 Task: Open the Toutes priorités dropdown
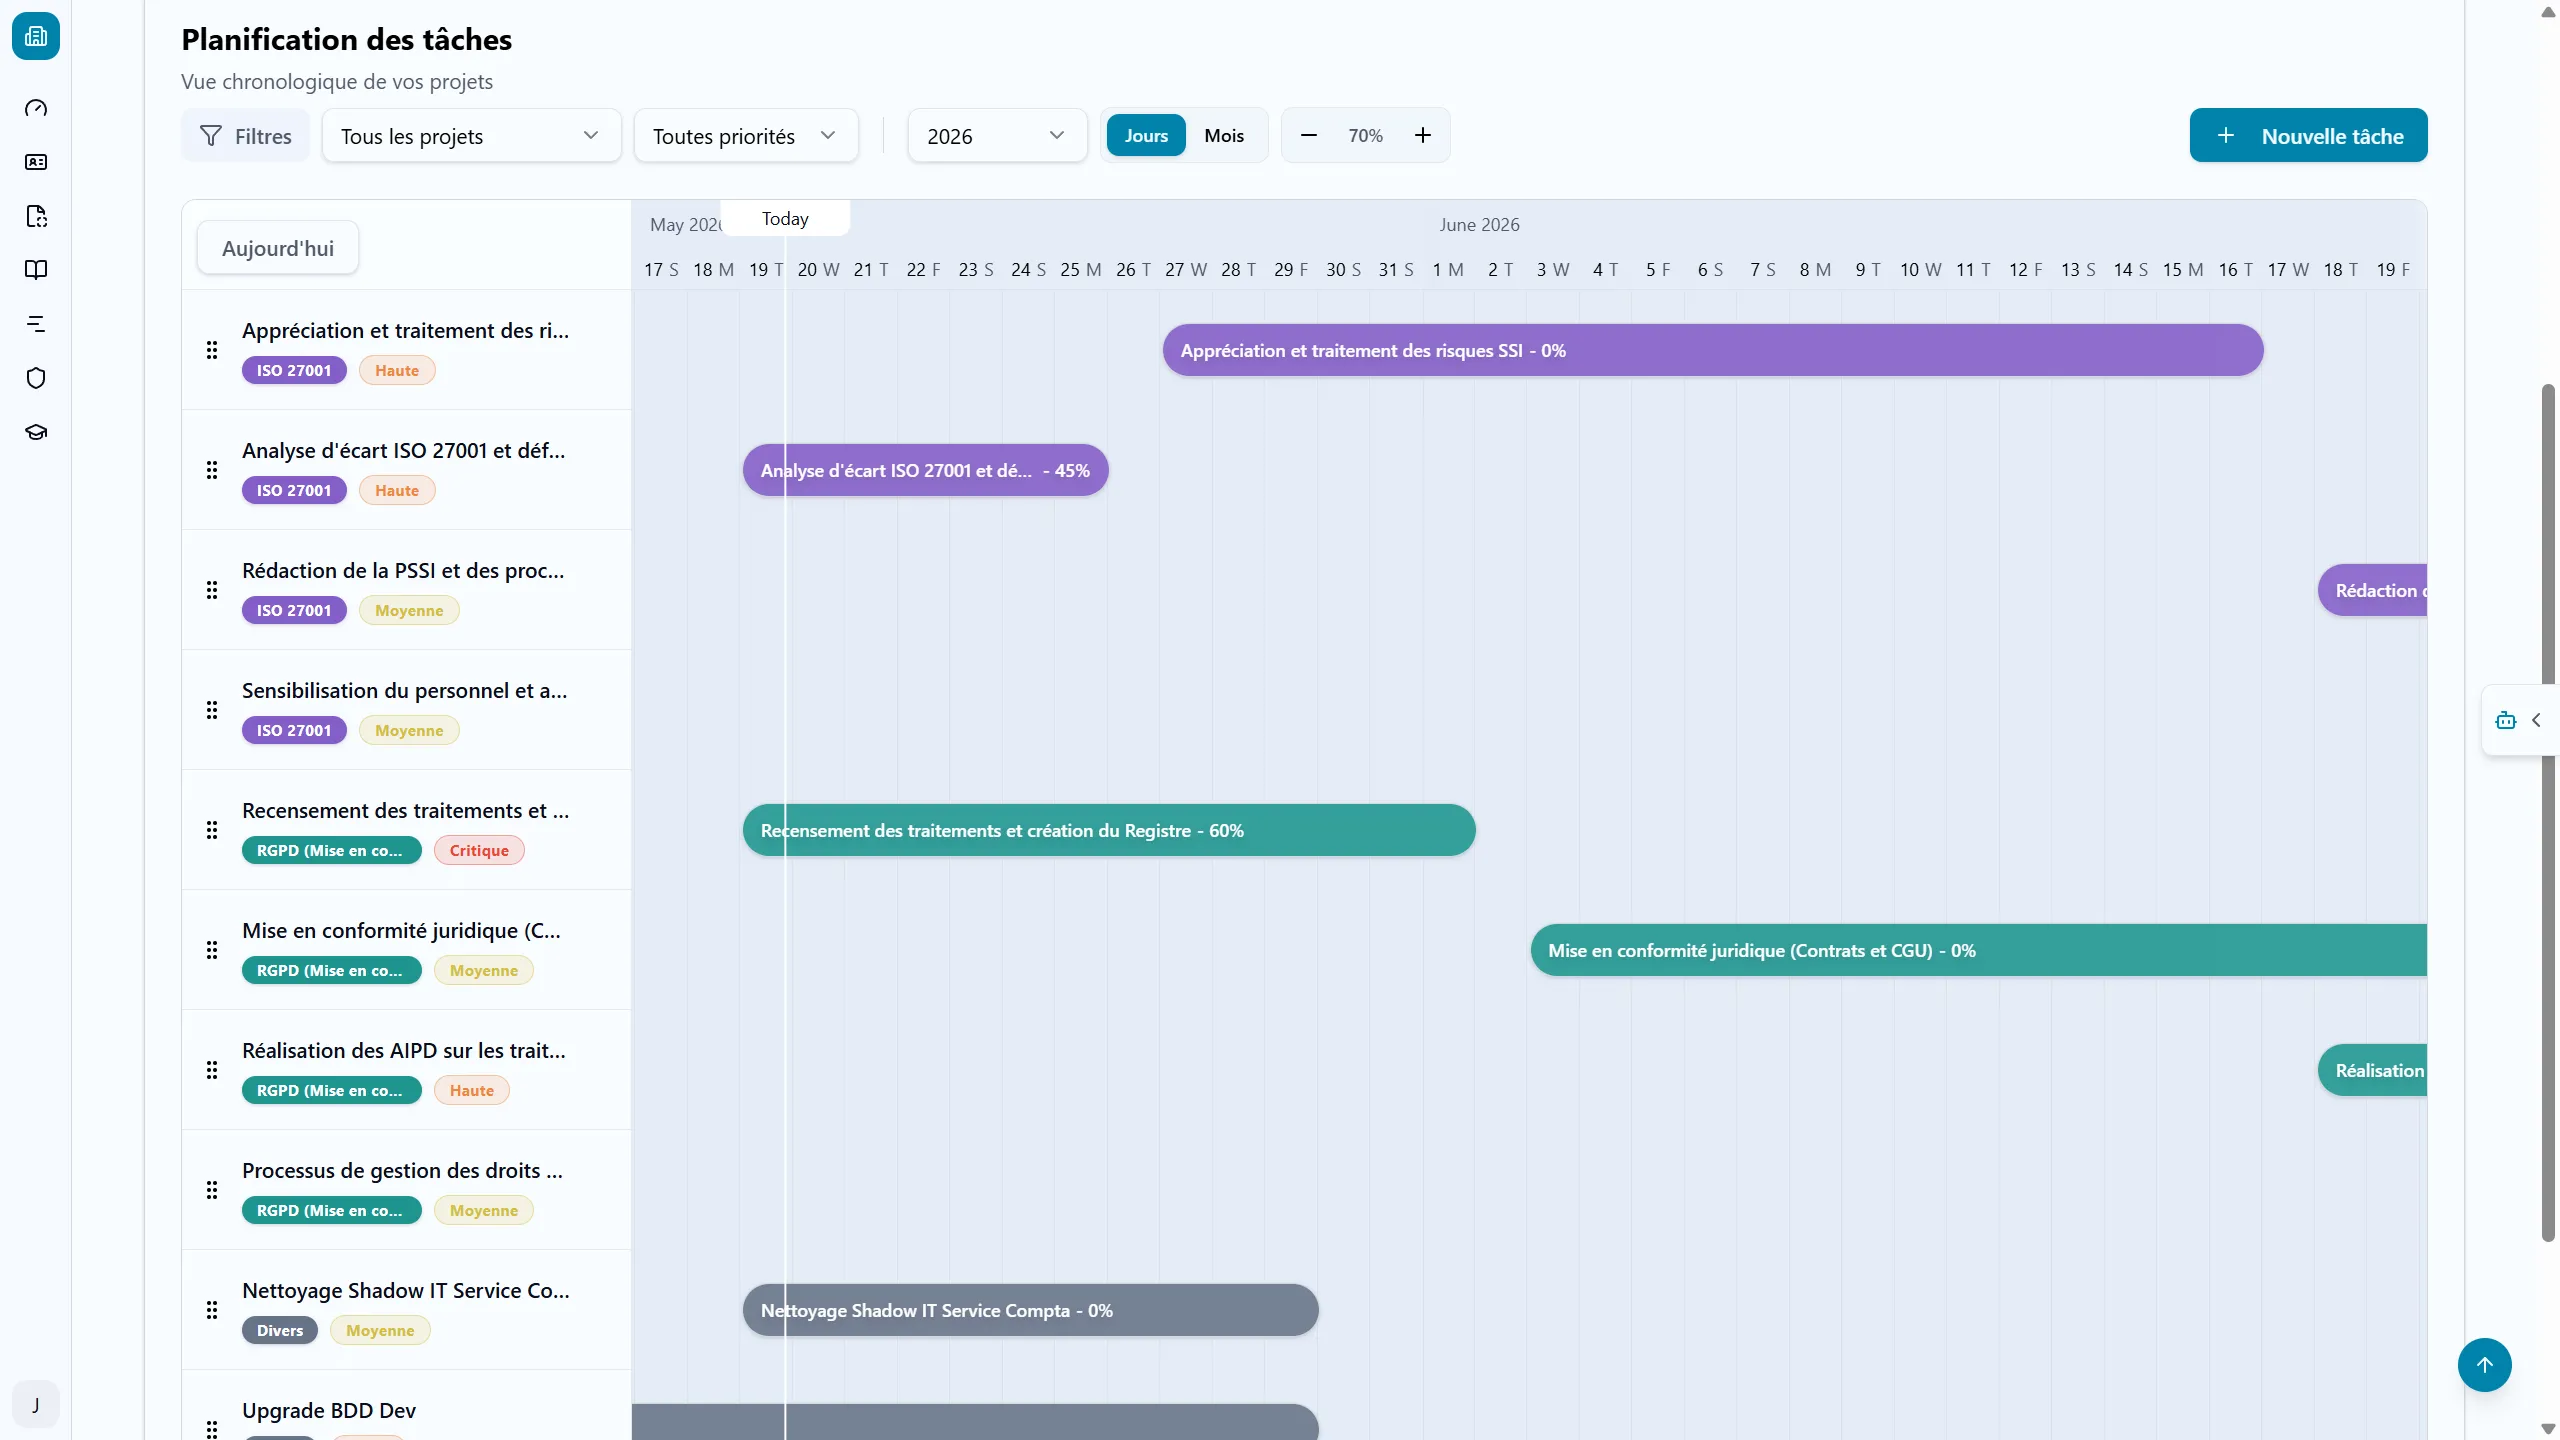click(746, 135)
